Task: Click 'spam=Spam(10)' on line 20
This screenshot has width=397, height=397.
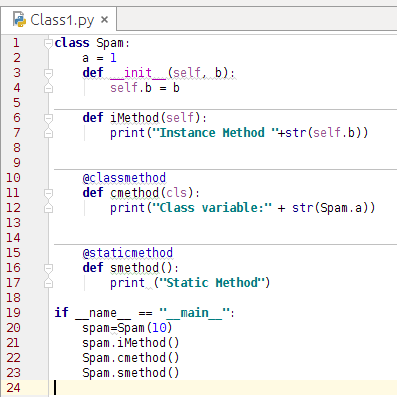Action: pos(127,328)
